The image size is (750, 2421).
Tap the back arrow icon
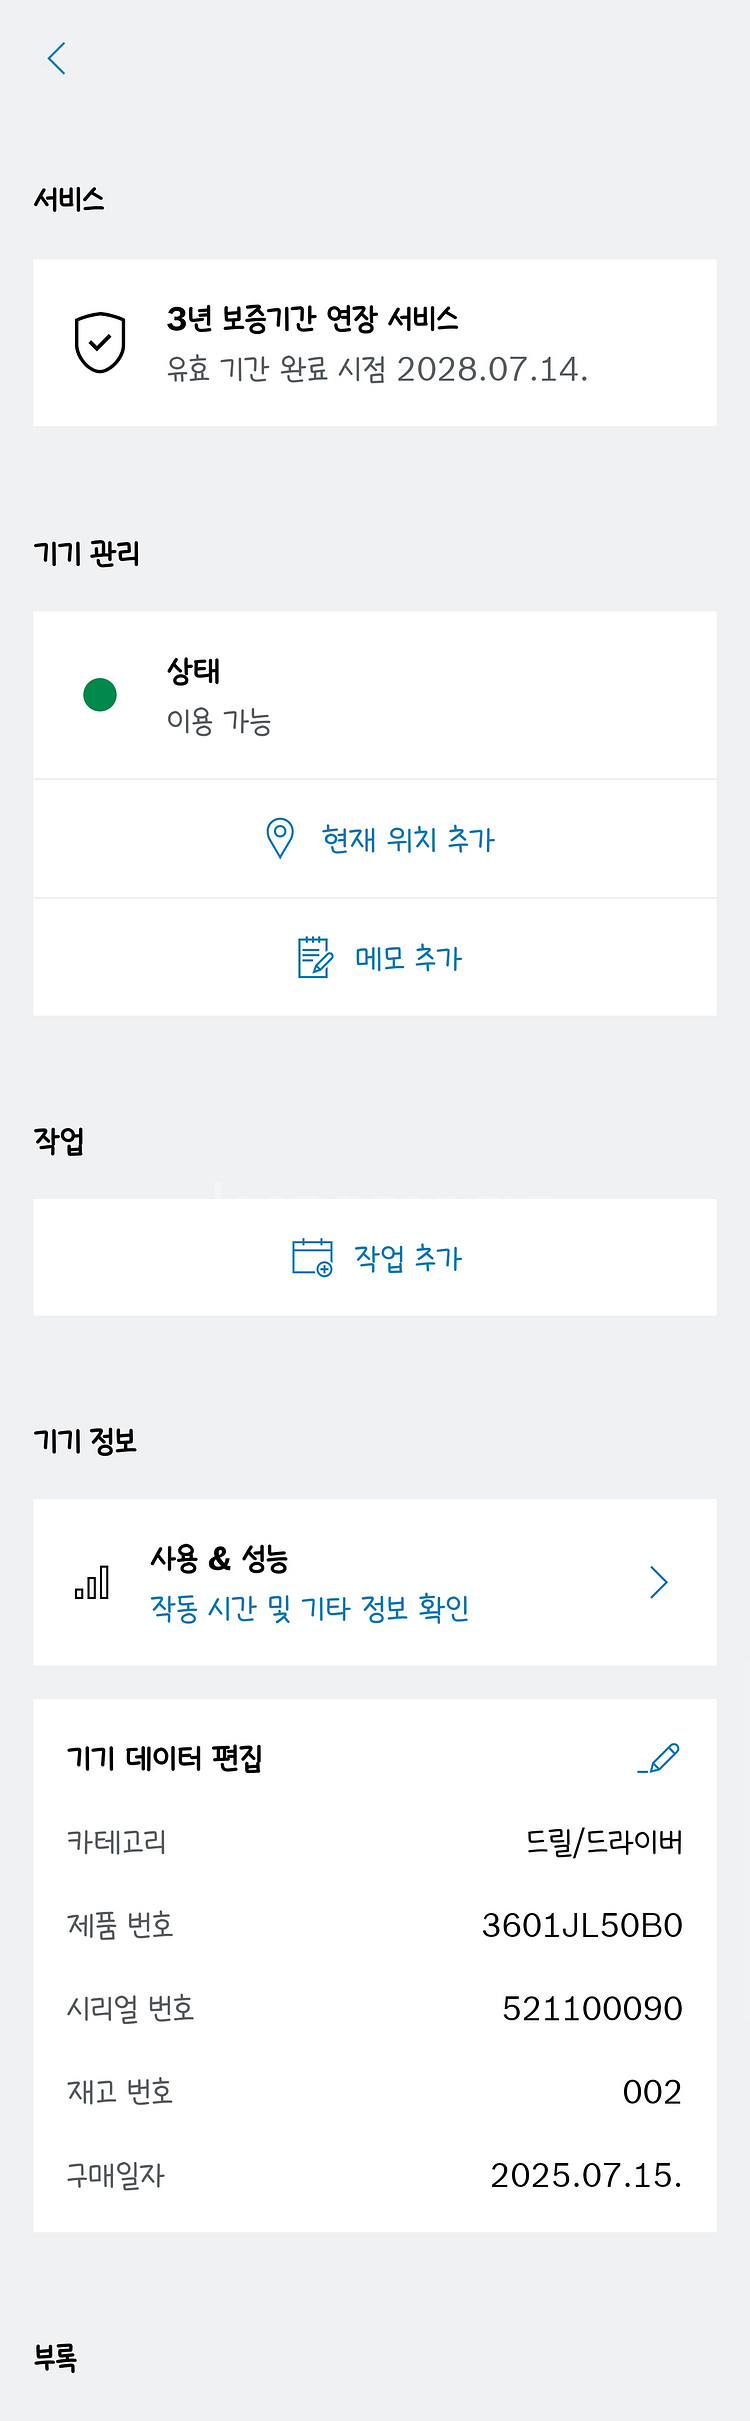pyautogui.click(x=57, y=59)
